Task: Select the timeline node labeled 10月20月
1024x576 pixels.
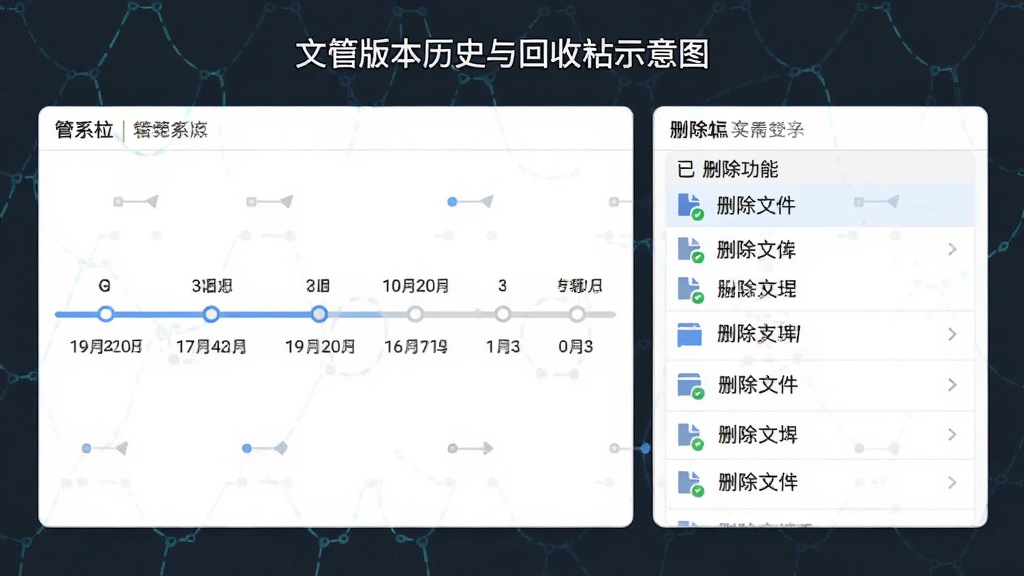Action: pyautogui.click(x=415, y=314)
